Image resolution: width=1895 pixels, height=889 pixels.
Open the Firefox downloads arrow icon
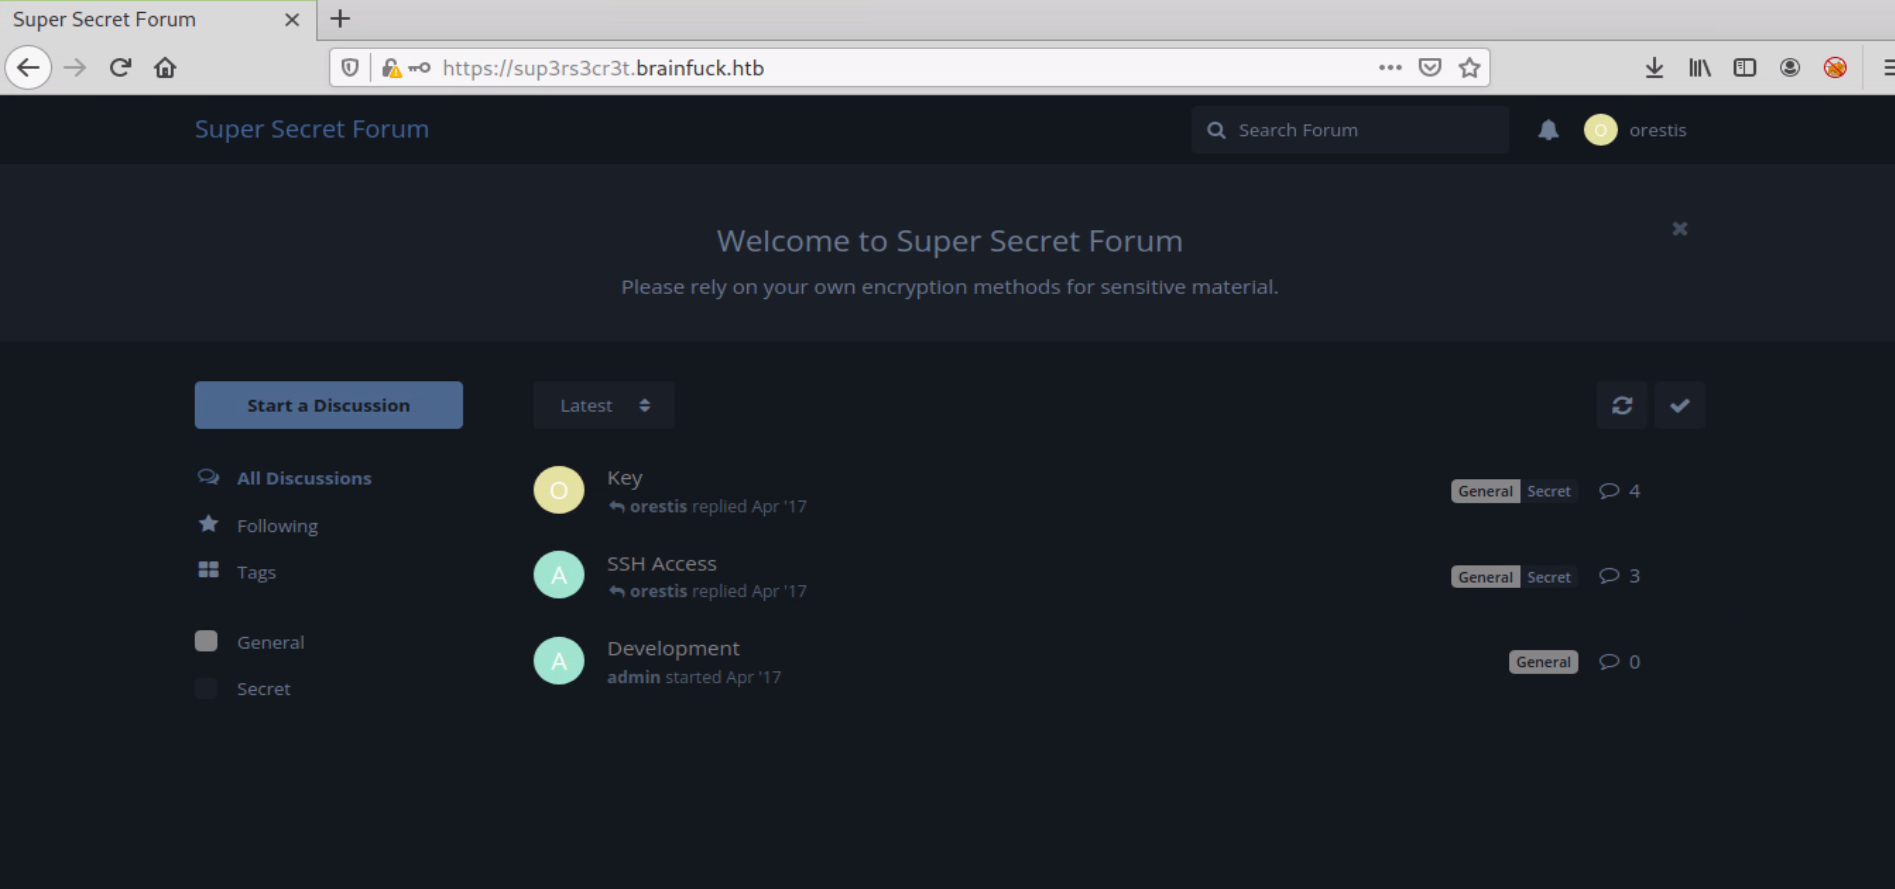tap(1654, 68)
